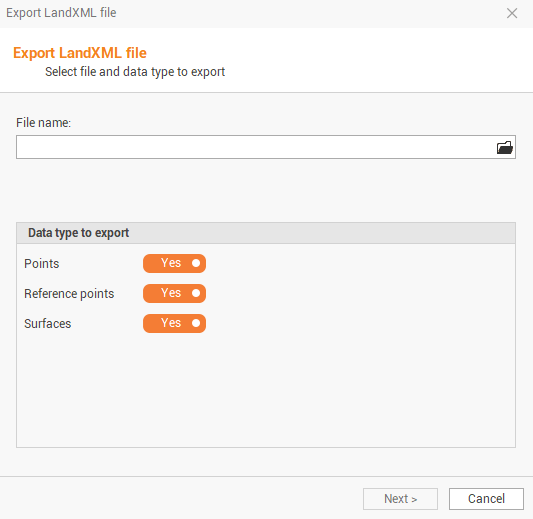Click the orange Export LandXML file heading

pos(80,53)
